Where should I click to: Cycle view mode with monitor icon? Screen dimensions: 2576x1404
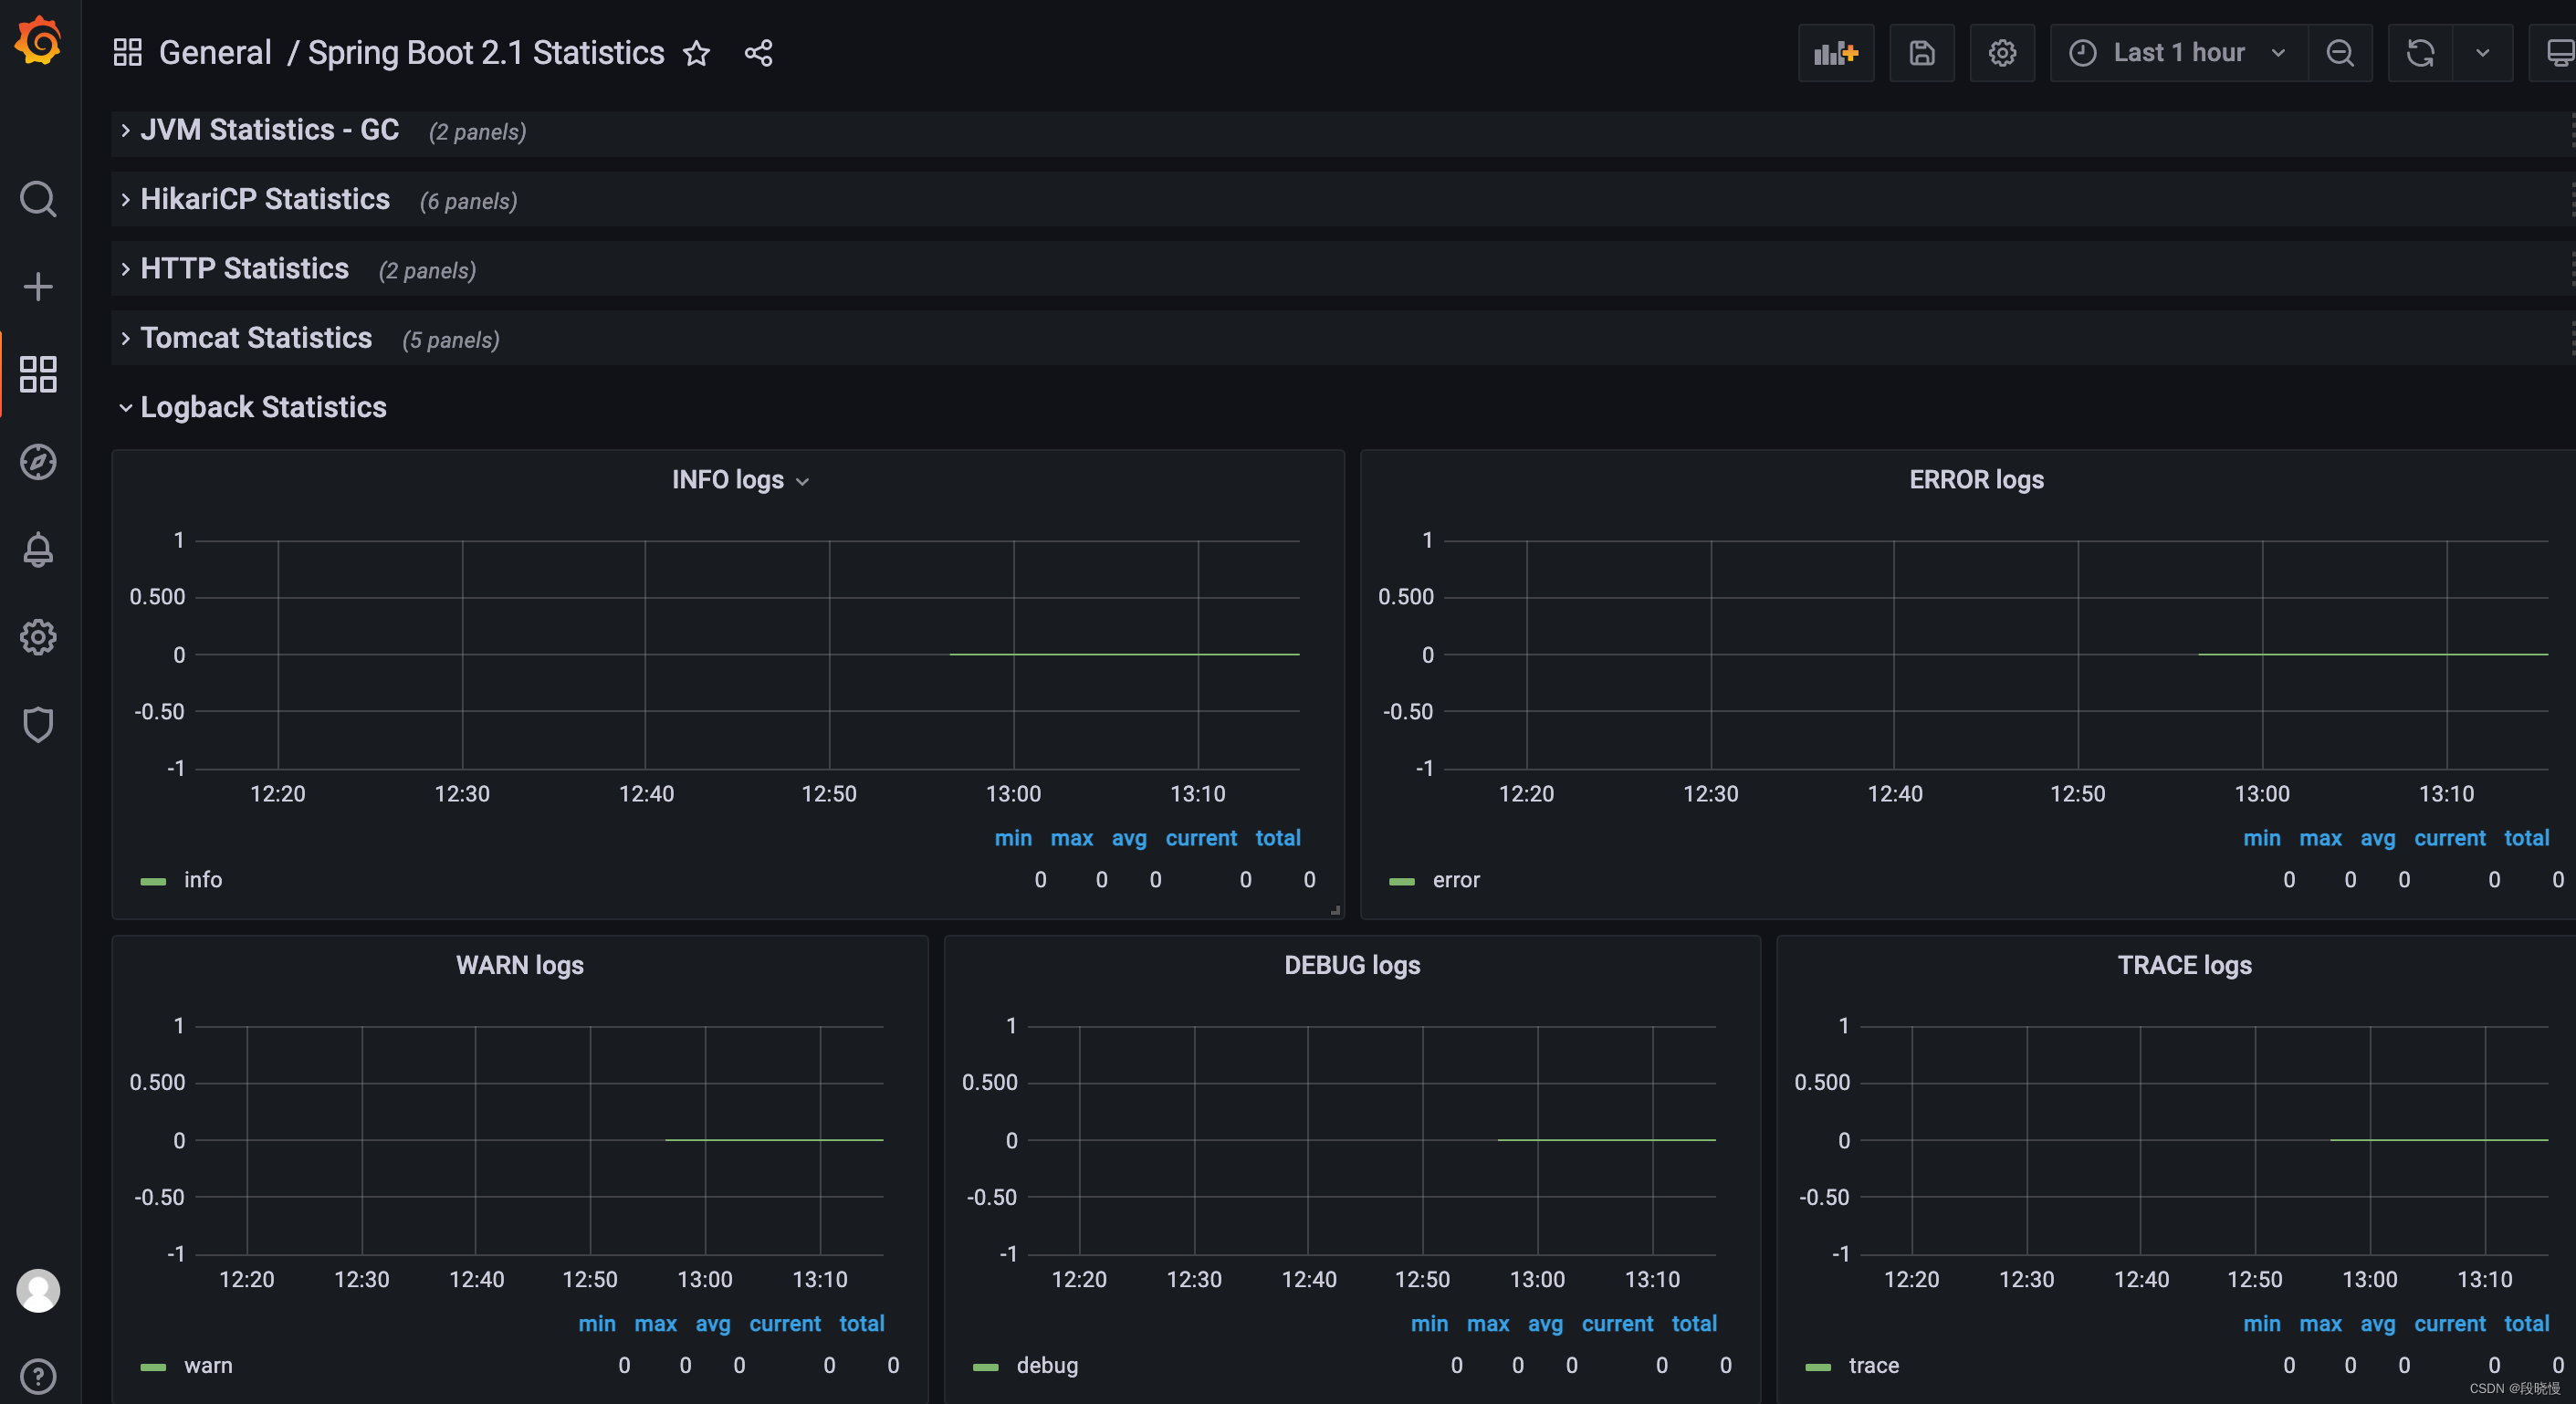click(x=2558, y=53)
